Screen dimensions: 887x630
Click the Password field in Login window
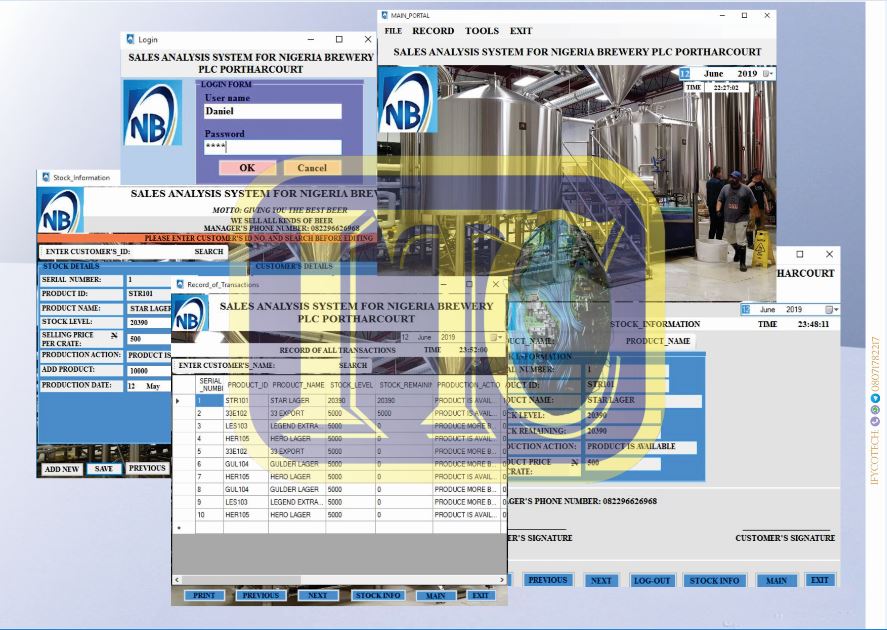pyautogui.click(x=273, y=147)
